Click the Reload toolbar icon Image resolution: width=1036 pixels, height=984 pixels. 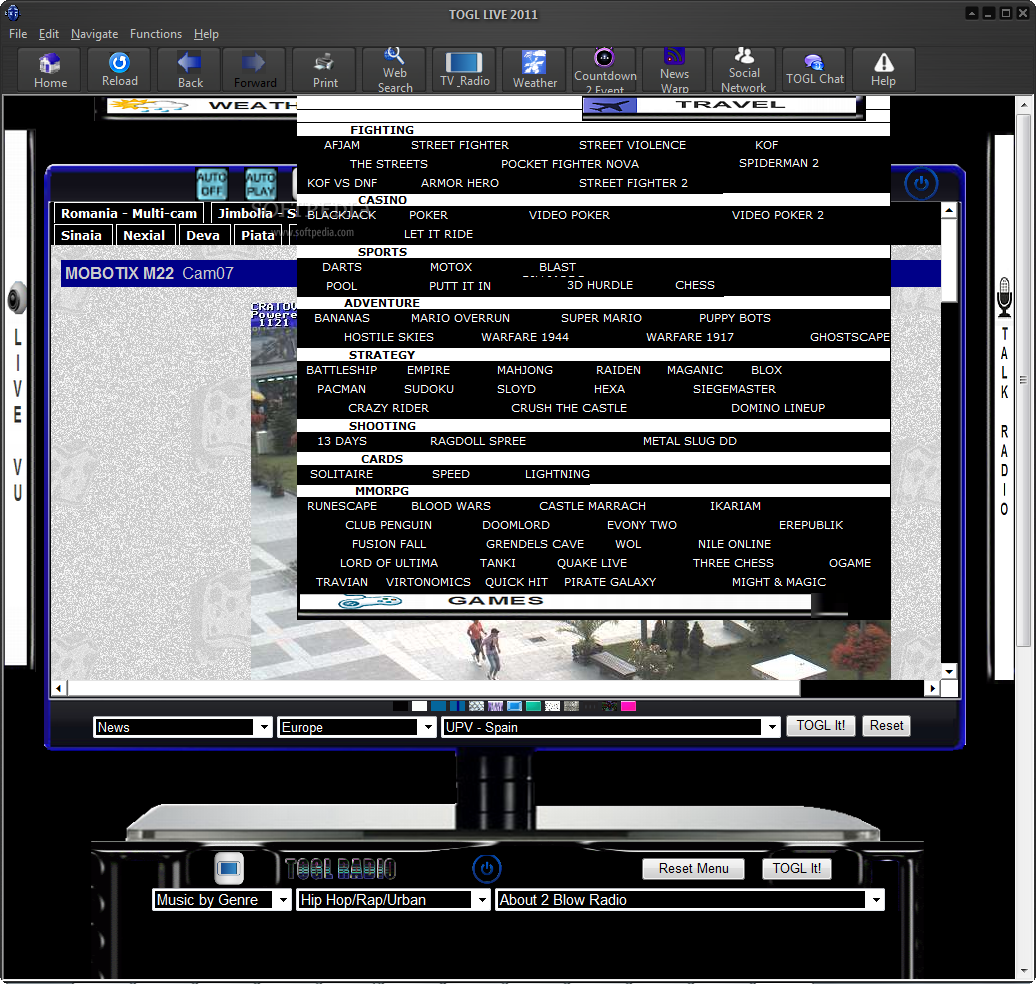120,70
